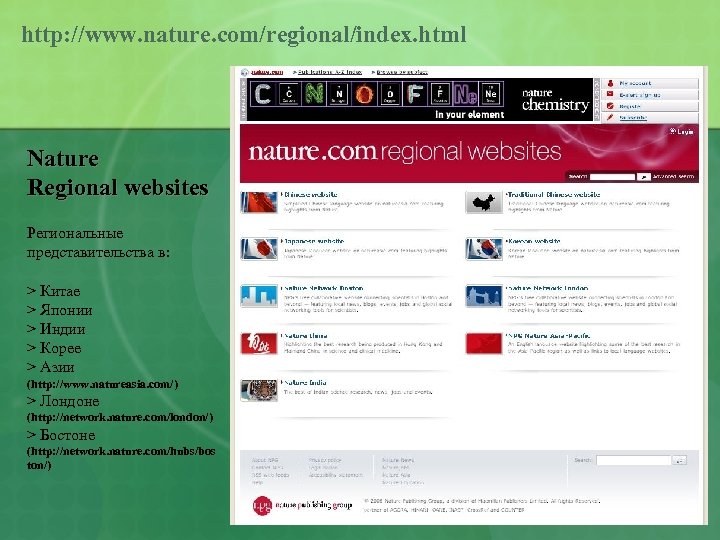The image size is (720, 540).
Task: Click the Japanese flag thumbnail
Action: [259, 249]
